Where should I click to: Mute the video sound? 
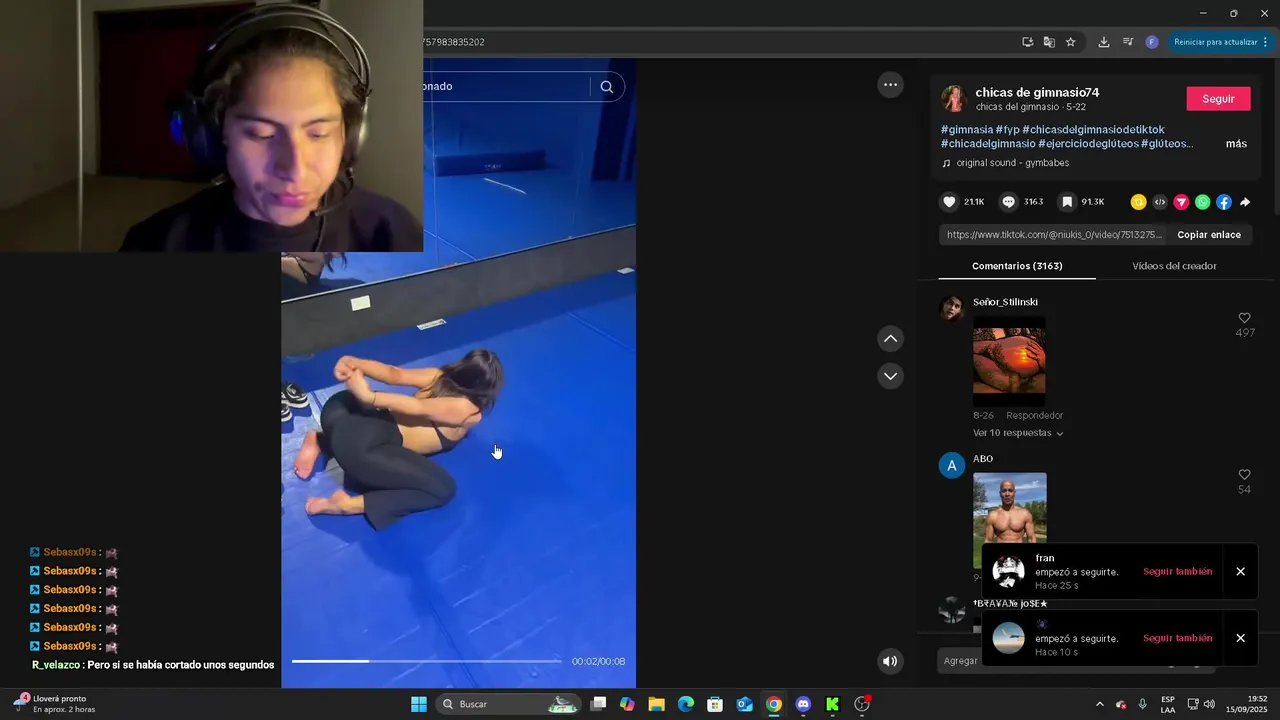coord(890,661)
